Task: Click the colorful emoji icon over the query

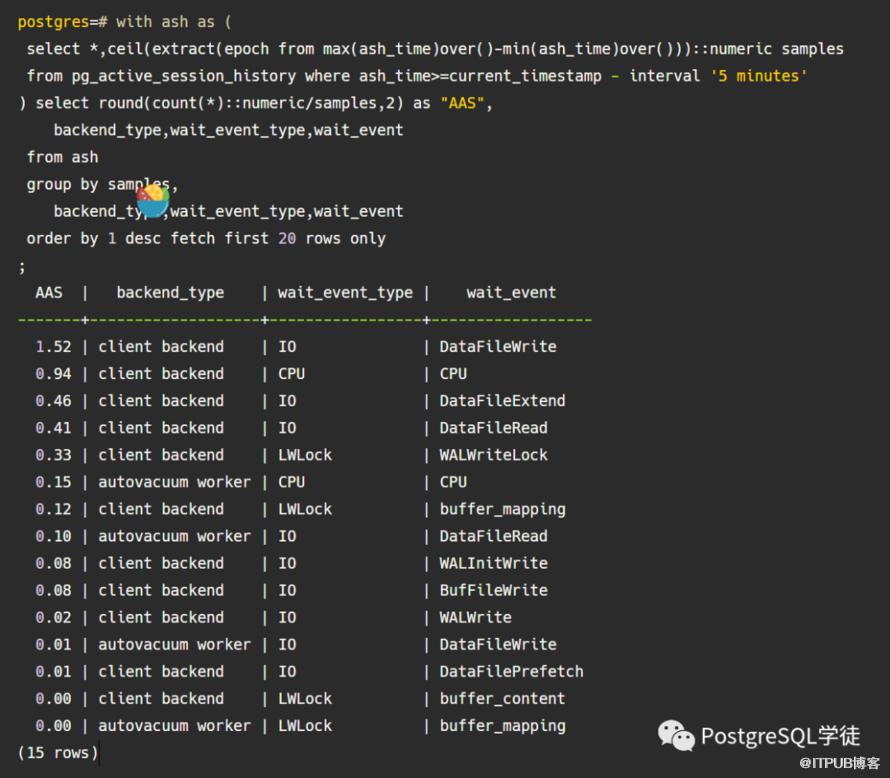Action: [x=153, y=200]
